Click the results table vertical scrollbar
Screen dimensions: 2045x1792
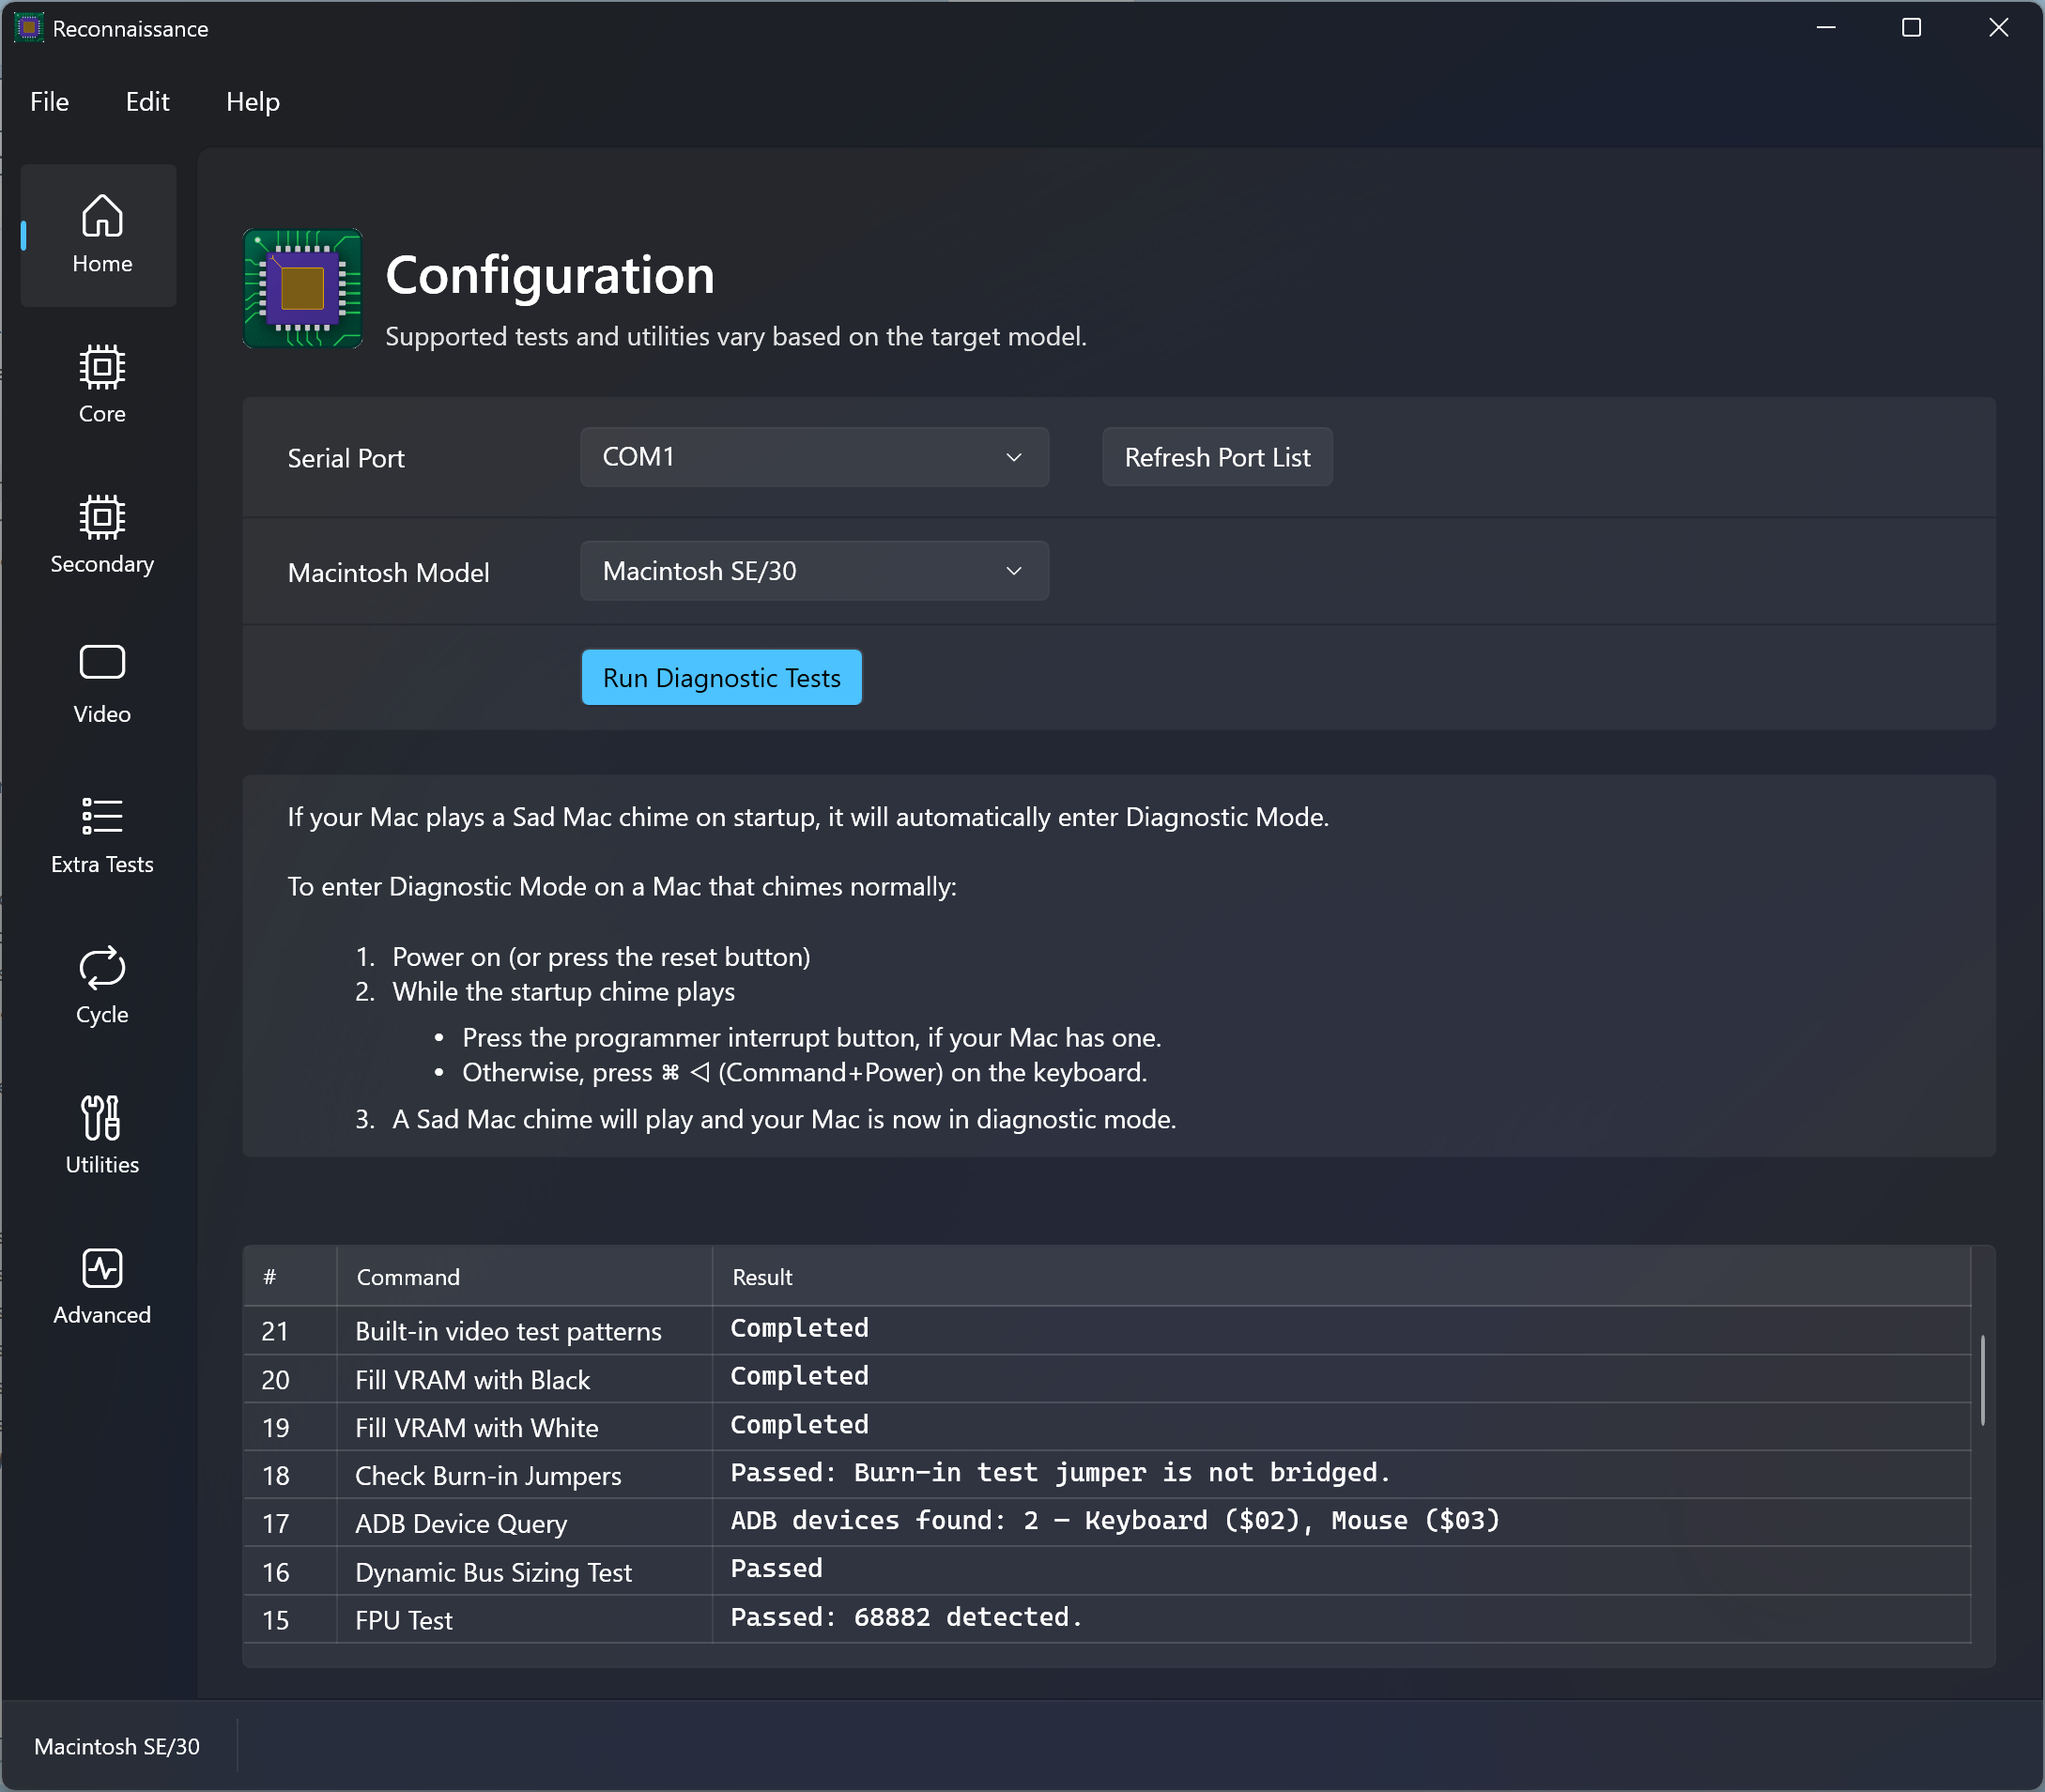pyautogui.click(x=1982, y=1380)
